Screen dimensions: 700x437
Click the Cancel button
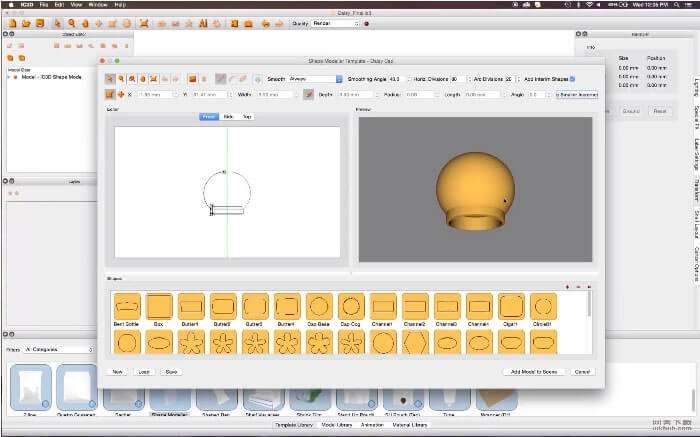pyautogui.click(x=582, y=371)
